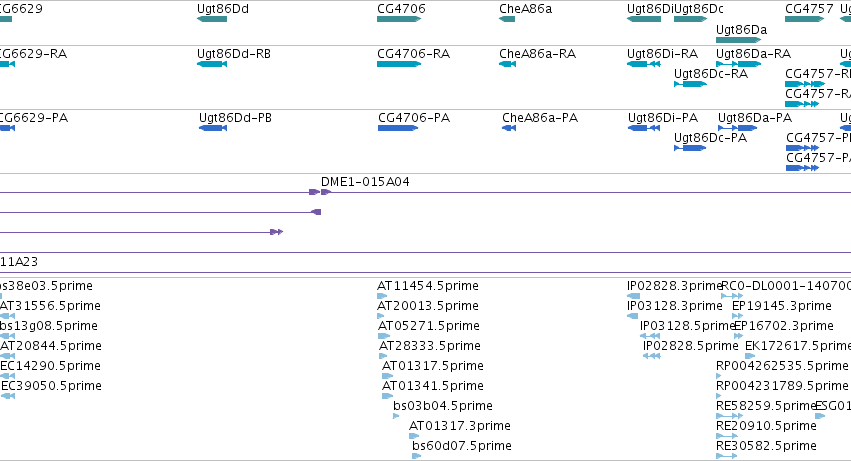Select the Ugt86Di-RA transcript label

pyautogui.click(x=662, y=54)
